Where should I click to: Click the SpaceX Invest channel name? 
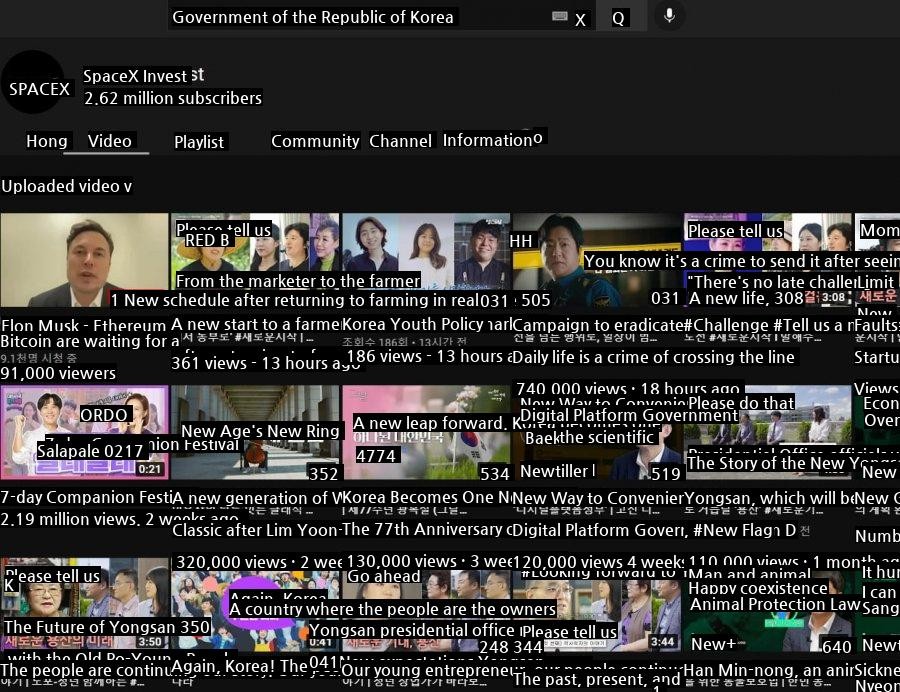pos(134,76)
